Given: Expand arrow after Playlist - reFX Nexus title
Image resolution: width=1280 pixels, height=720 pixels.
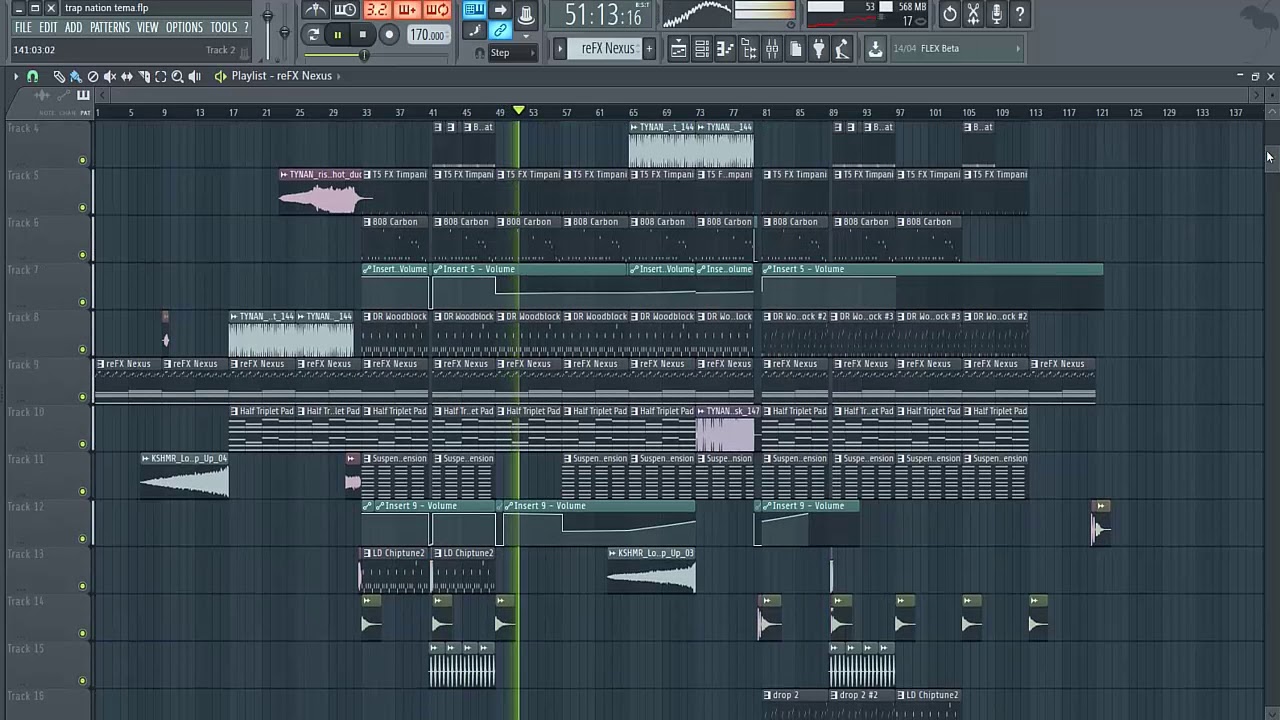Looking at the screenshot, I should [338, 76].
